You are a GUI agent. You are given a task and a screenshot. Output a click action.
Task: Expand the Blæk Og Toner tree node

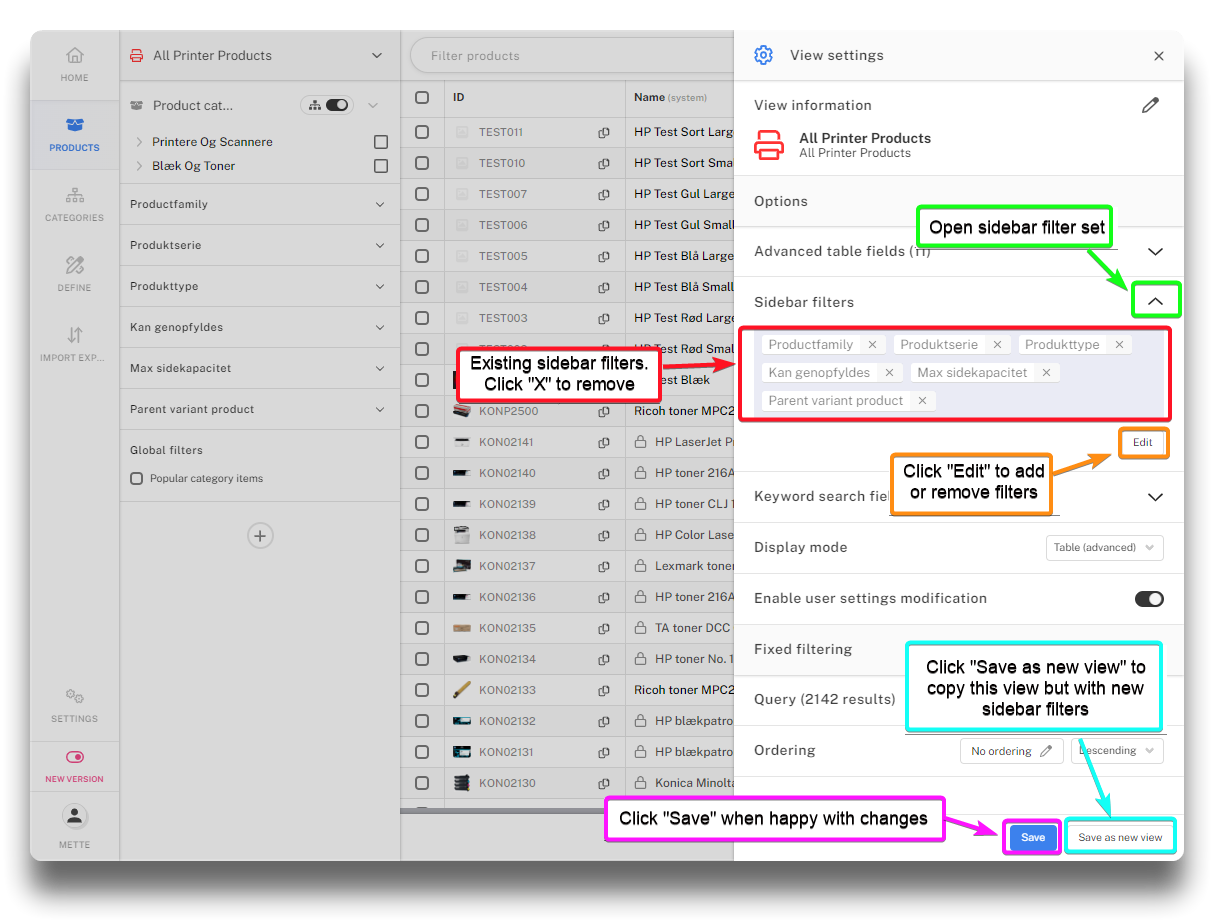[x=139, y=166]
